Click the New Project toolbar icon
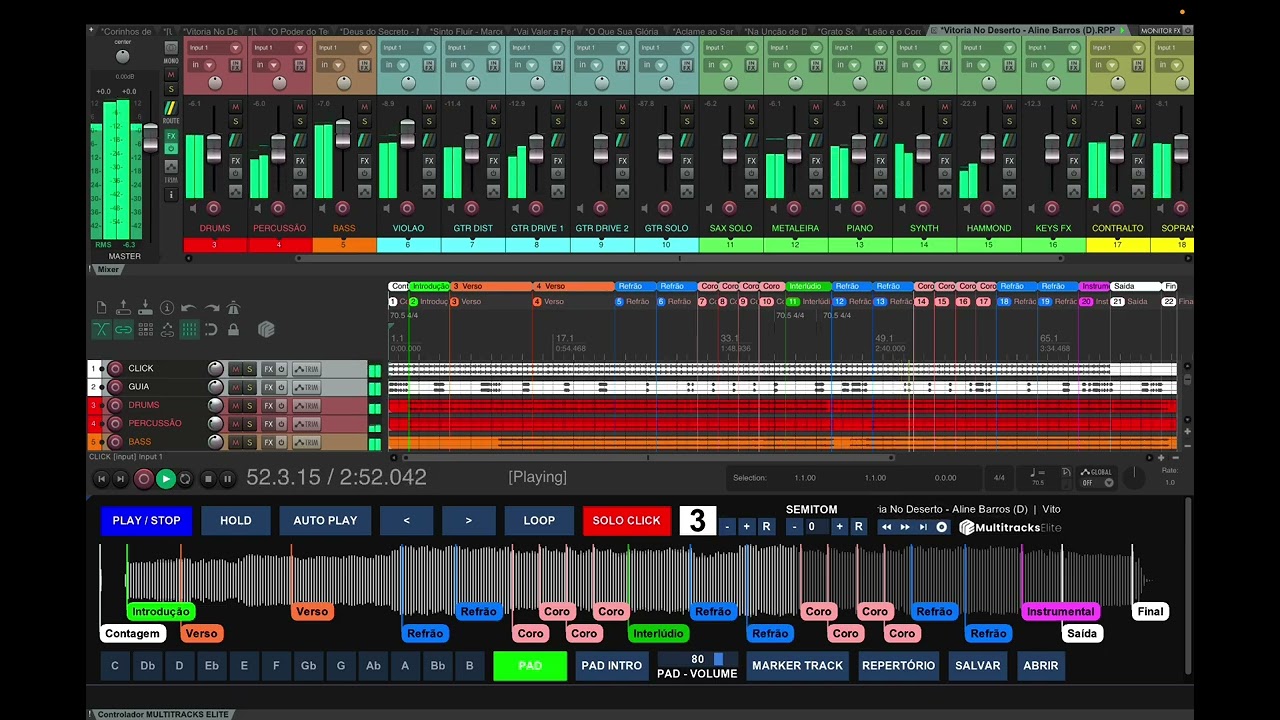 (x=101, y=308)
